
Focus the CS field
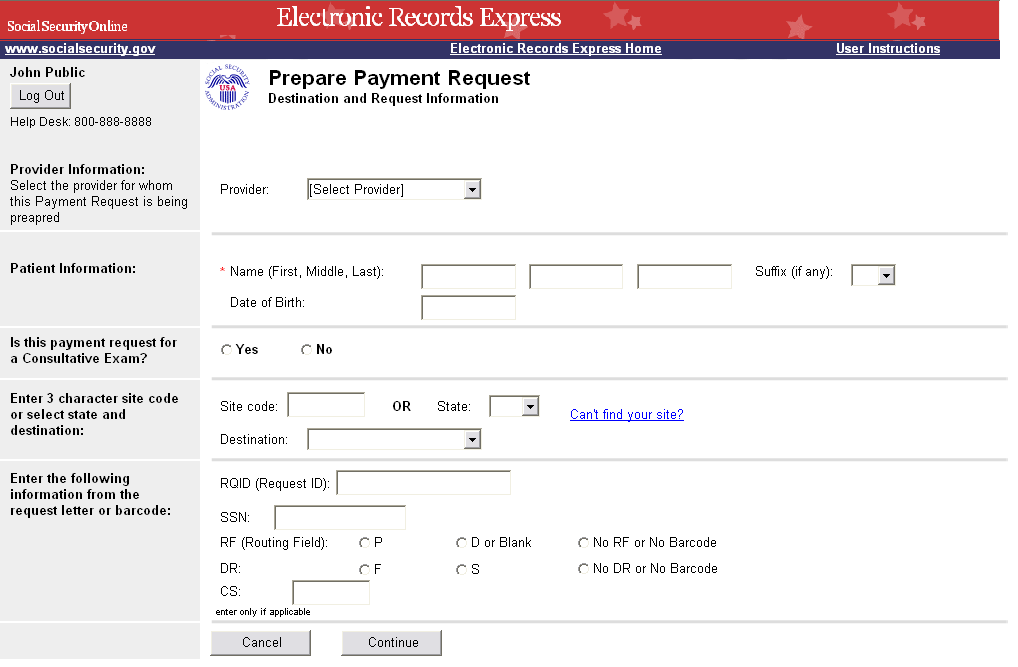(x=331, y=593)
